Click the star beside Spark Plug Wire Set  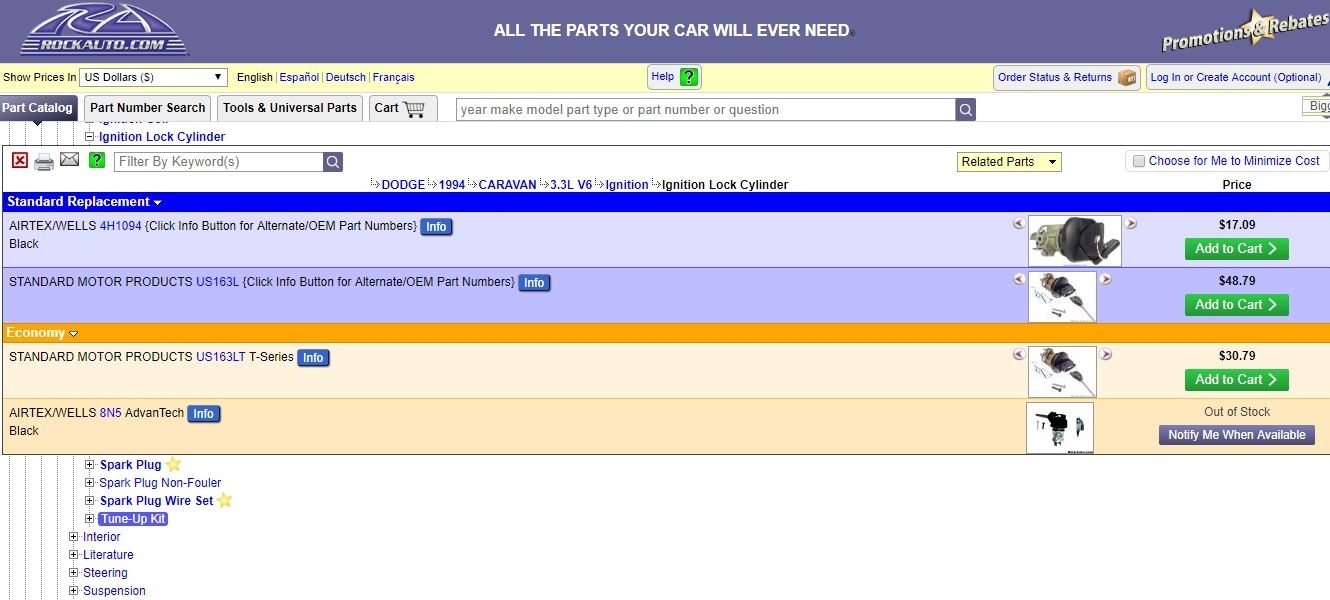[x=224, y=500]
